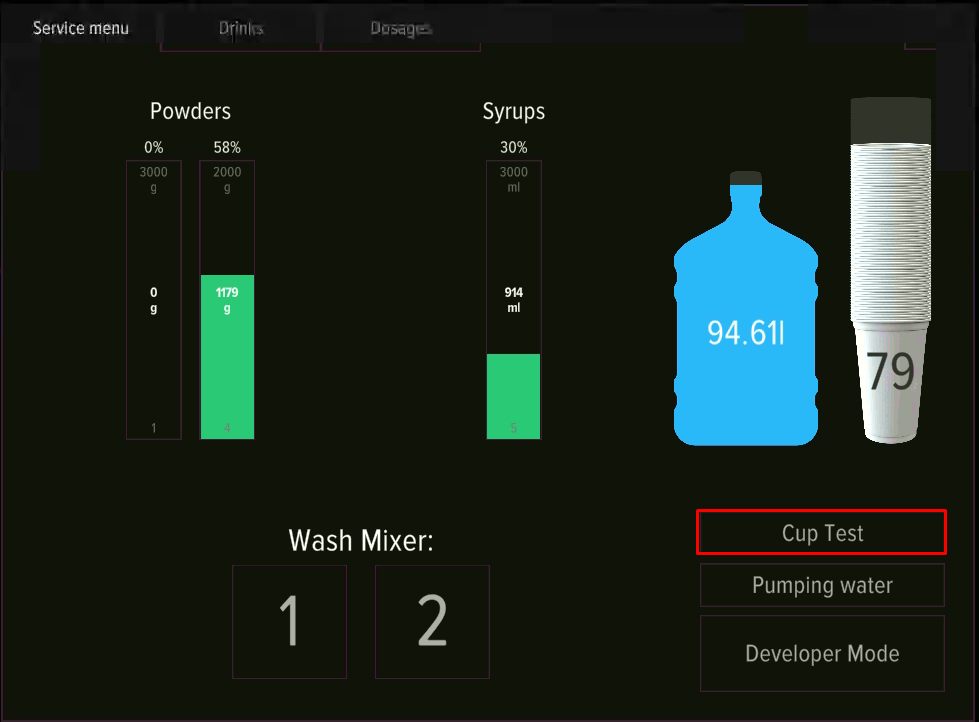Start Wash Mixer 2
The width and height of the screenshot is (979, 722).
click(x=432, y=621)
